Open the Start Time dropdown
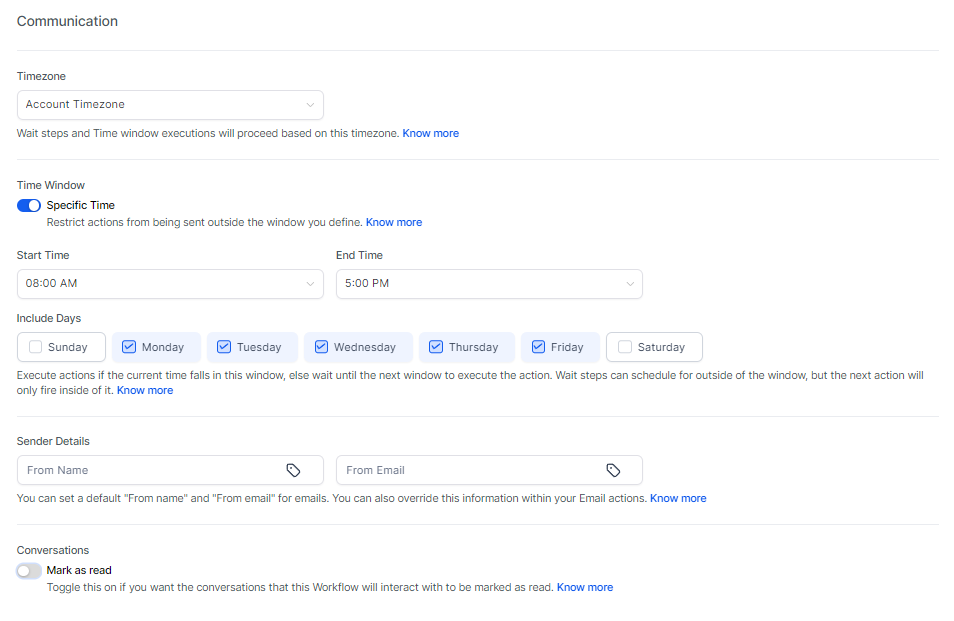The height and width of the screenshot is (621, 954). pos(170,284)
